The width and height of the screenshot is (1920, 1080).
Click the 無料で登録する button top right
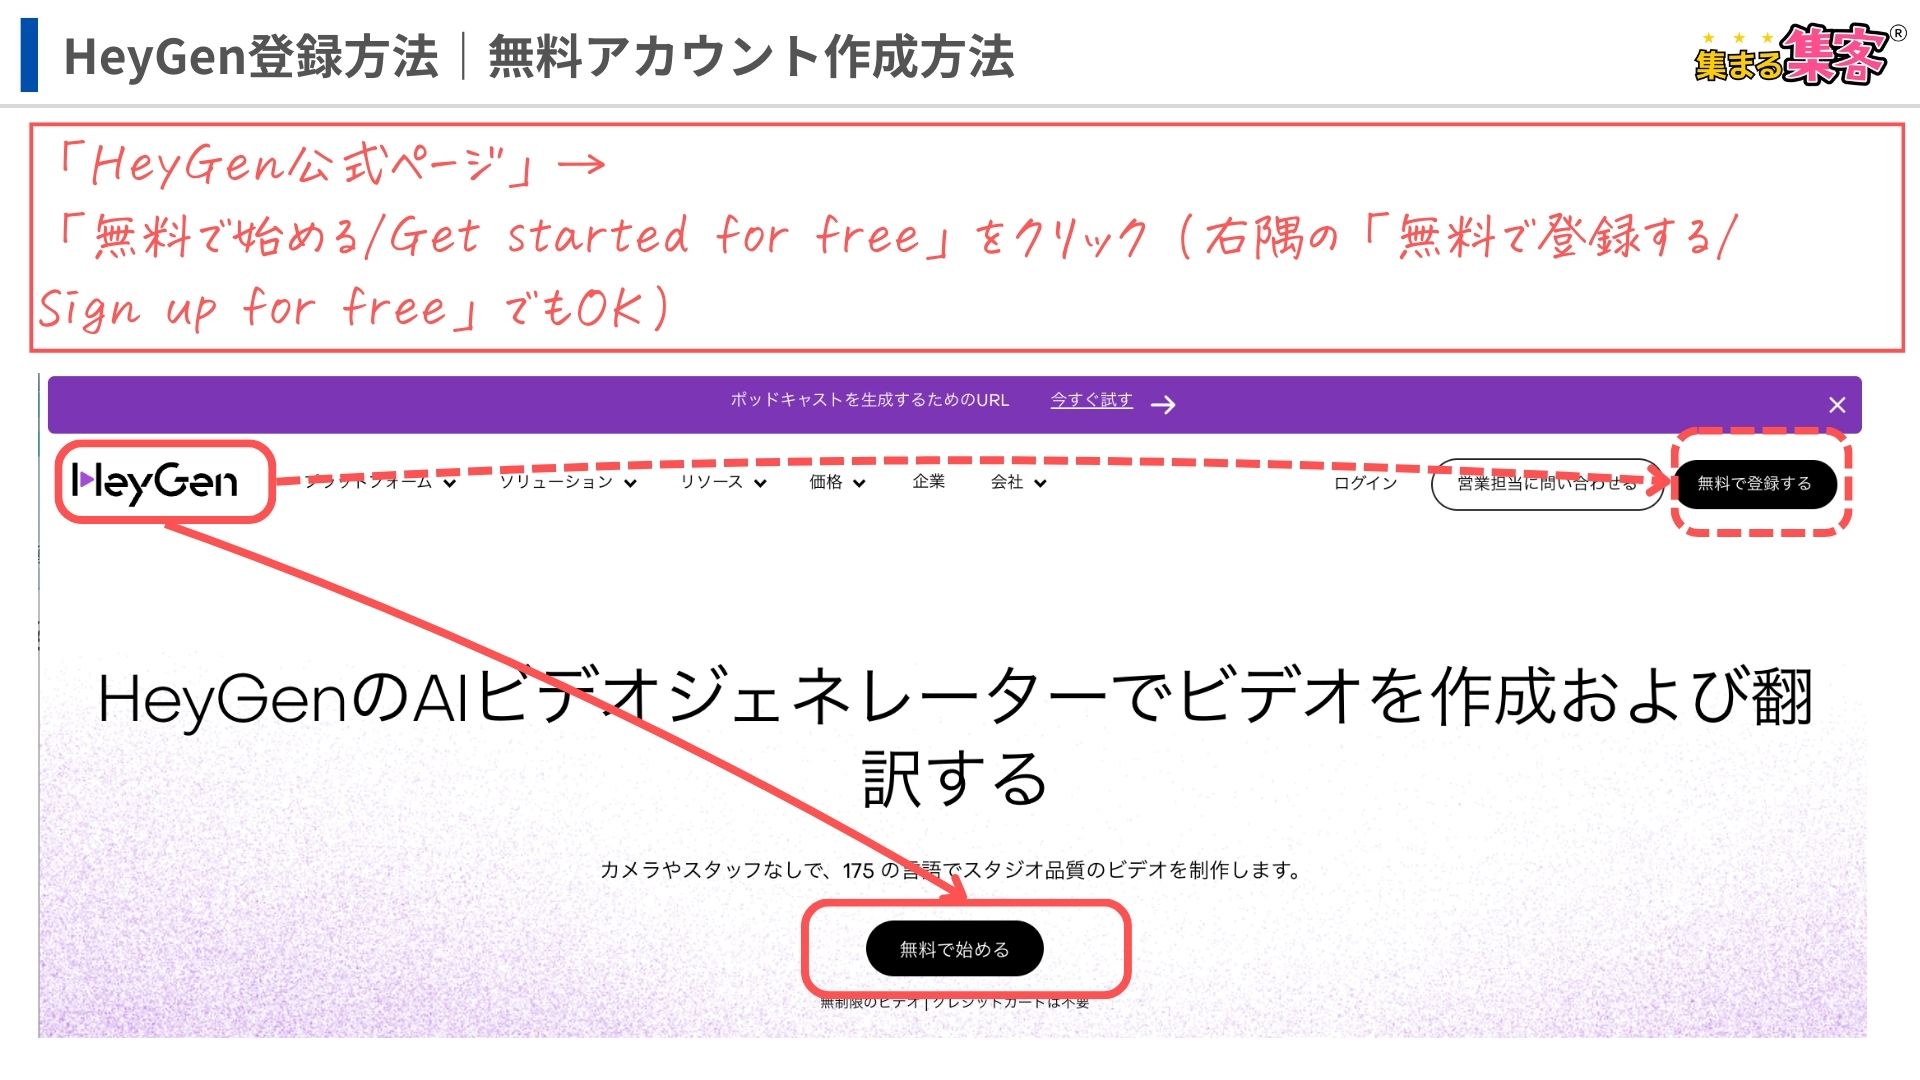1760,483
